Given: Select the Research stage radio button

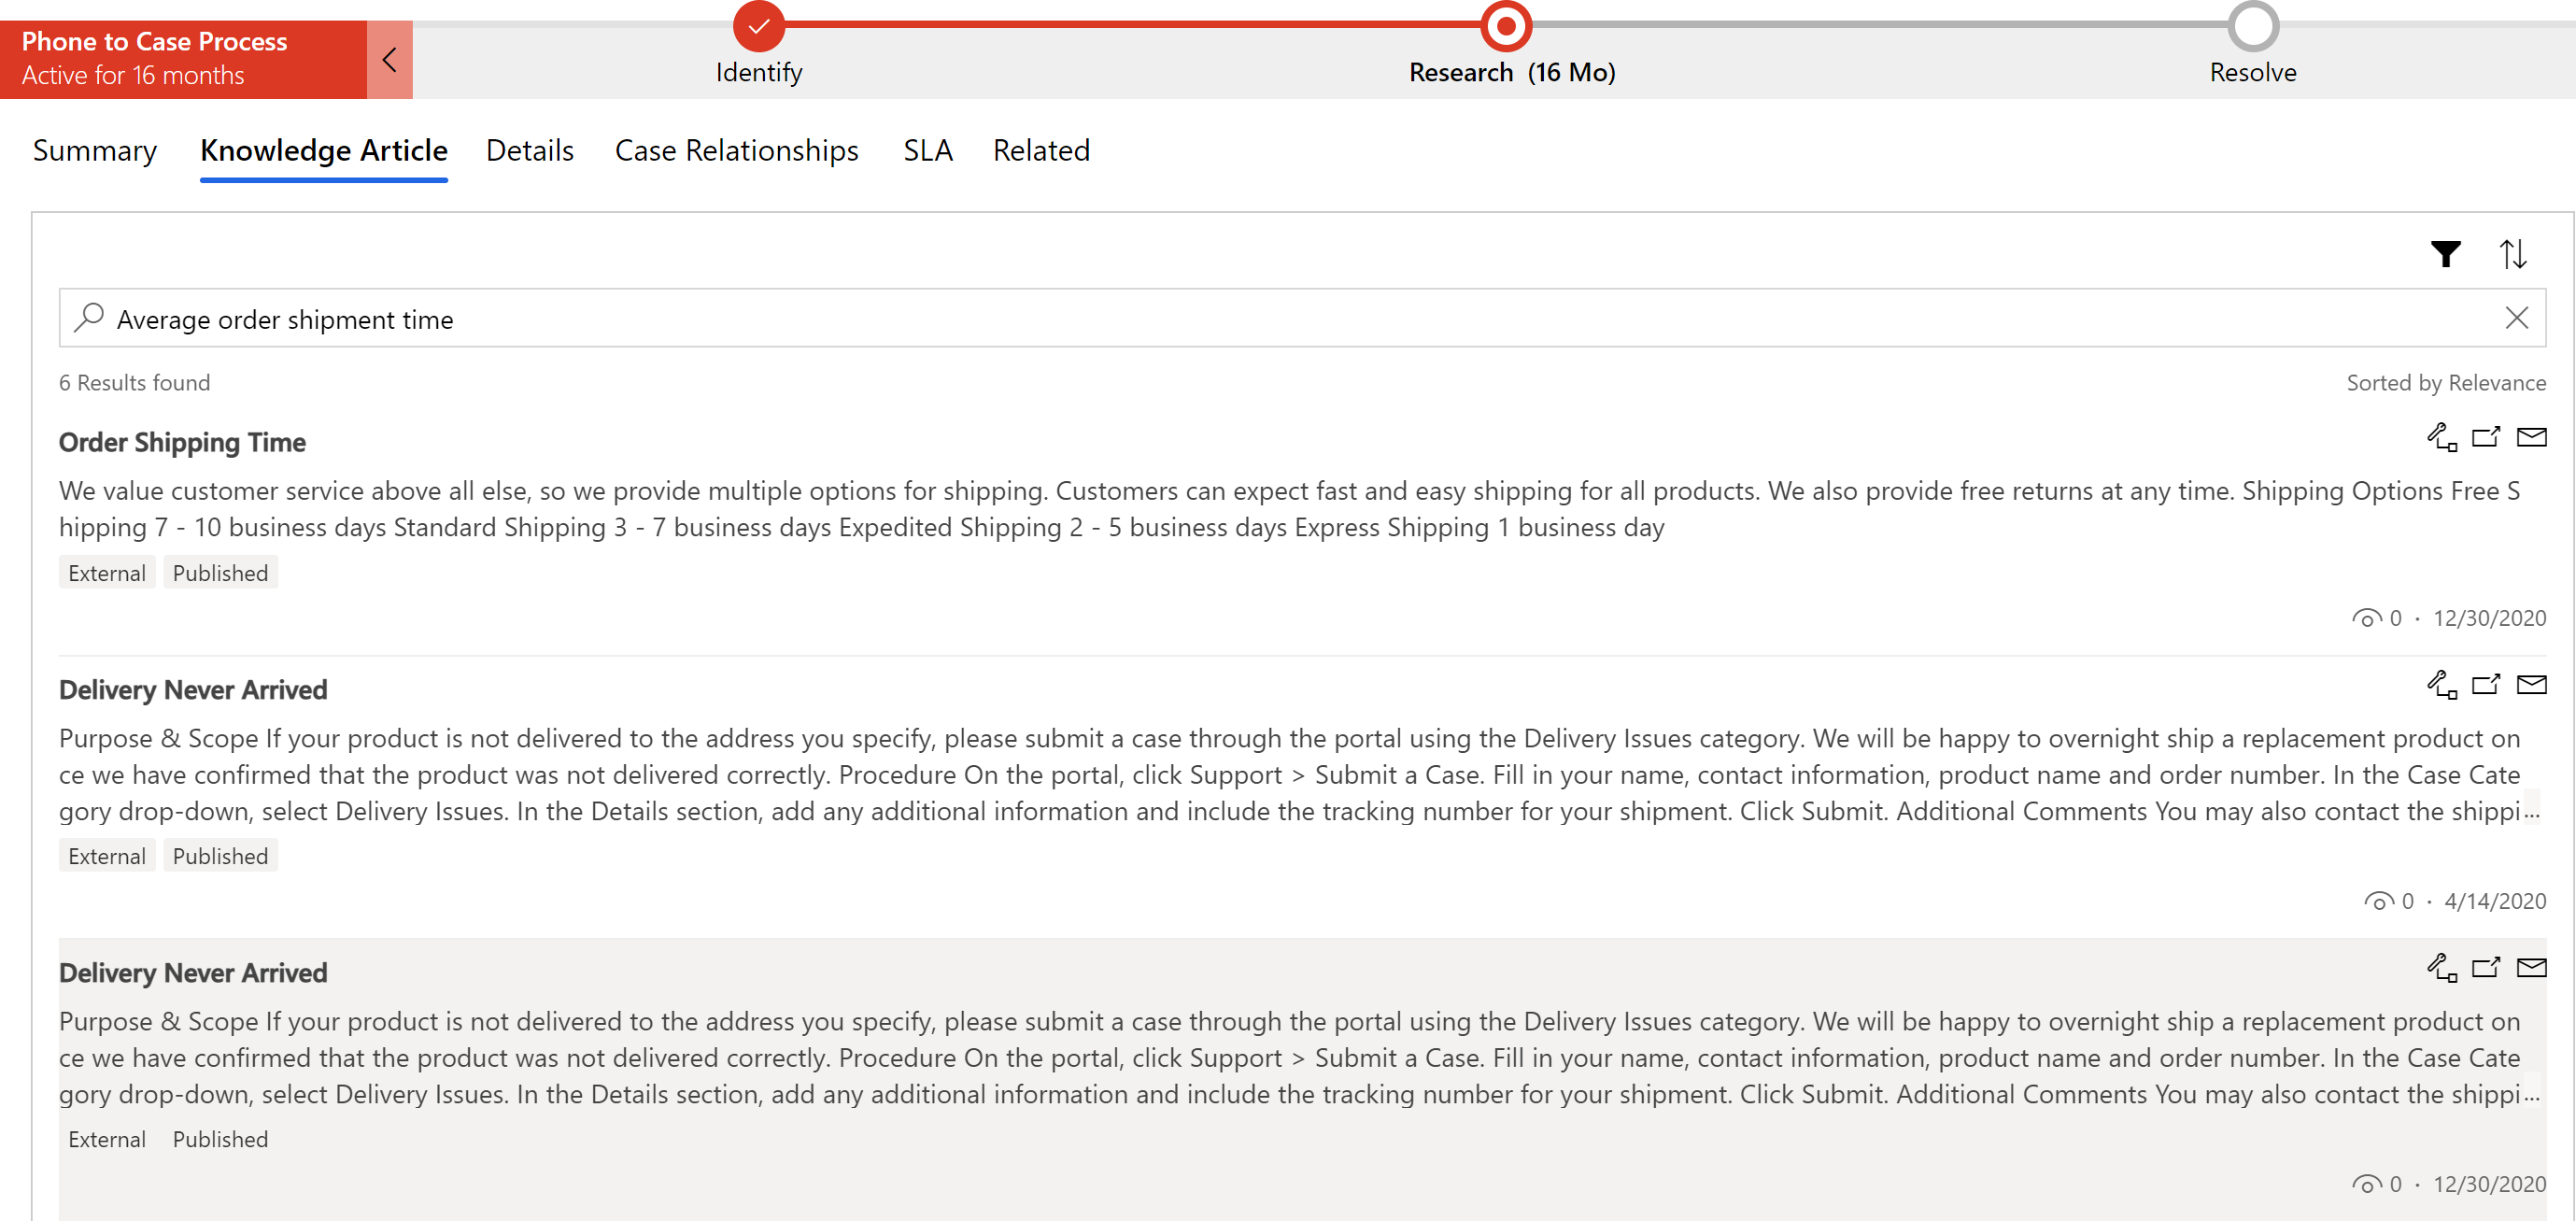Looking at the screenshot, I should pyautogui.click(x=1505, y=23).
